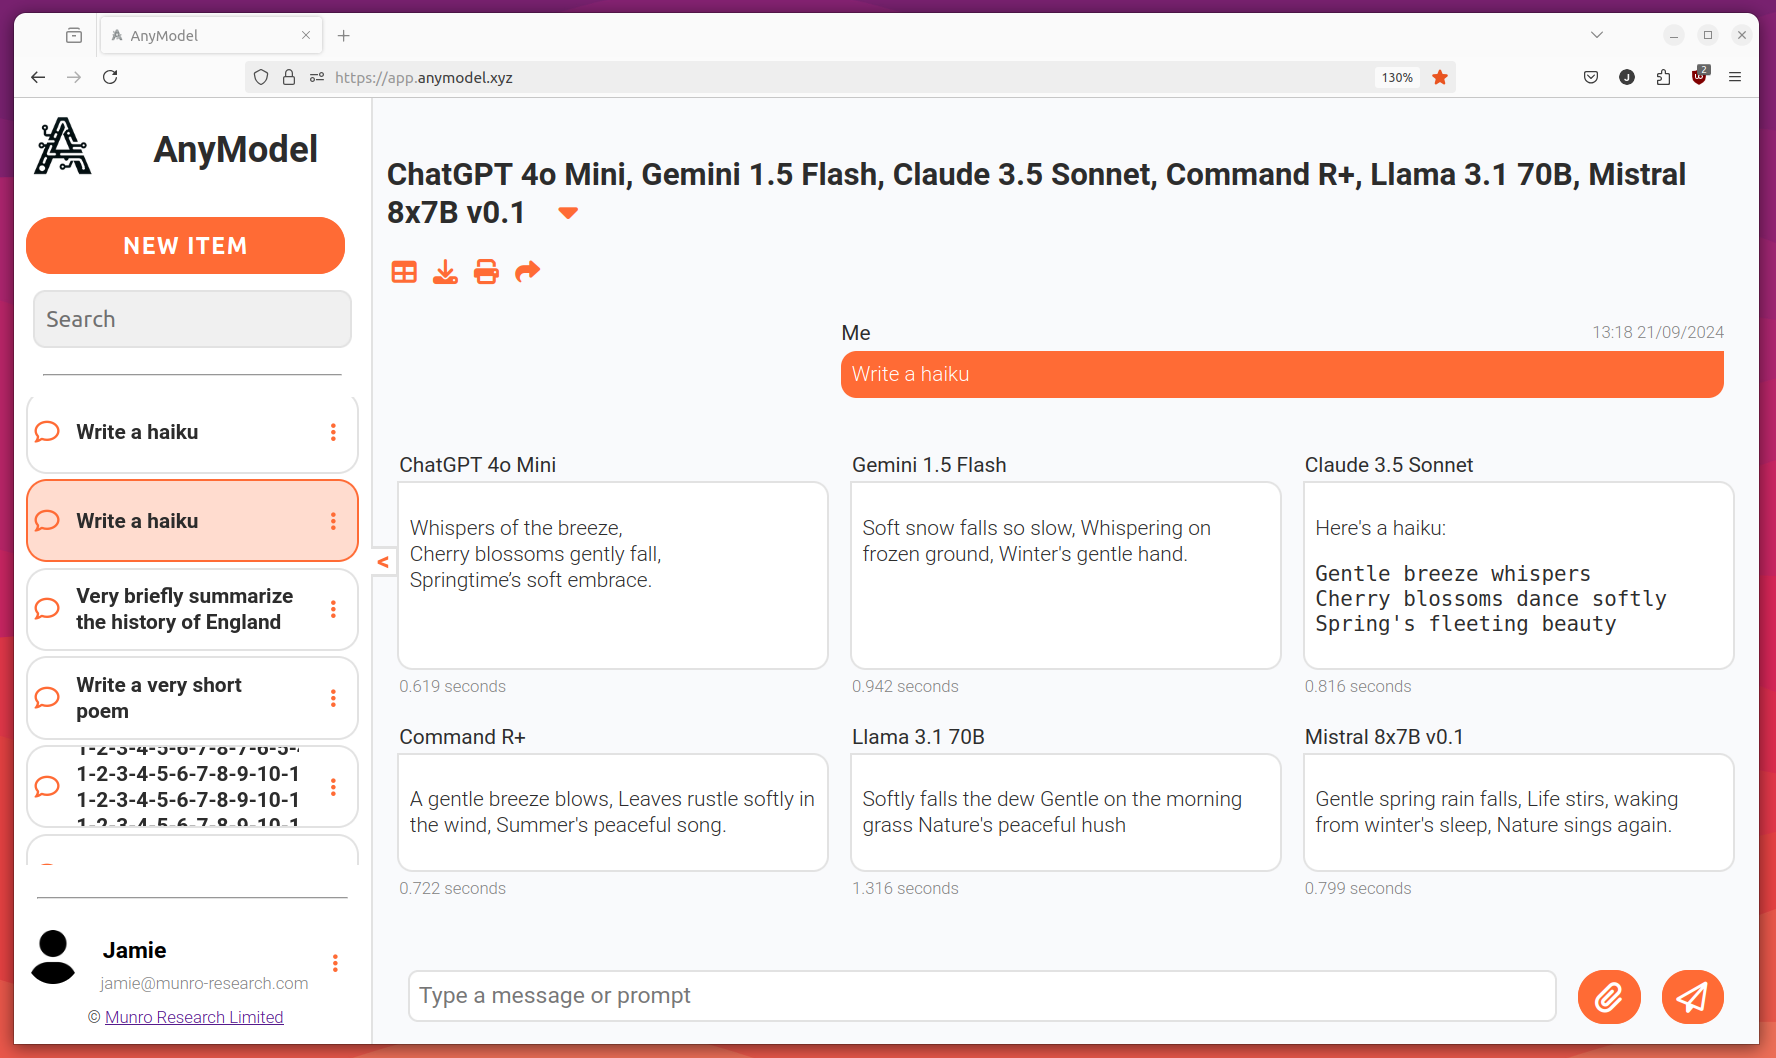The image size is (1776, 1058).
Task: Open the Write a very short poem conversation
Action: [192, 698]
